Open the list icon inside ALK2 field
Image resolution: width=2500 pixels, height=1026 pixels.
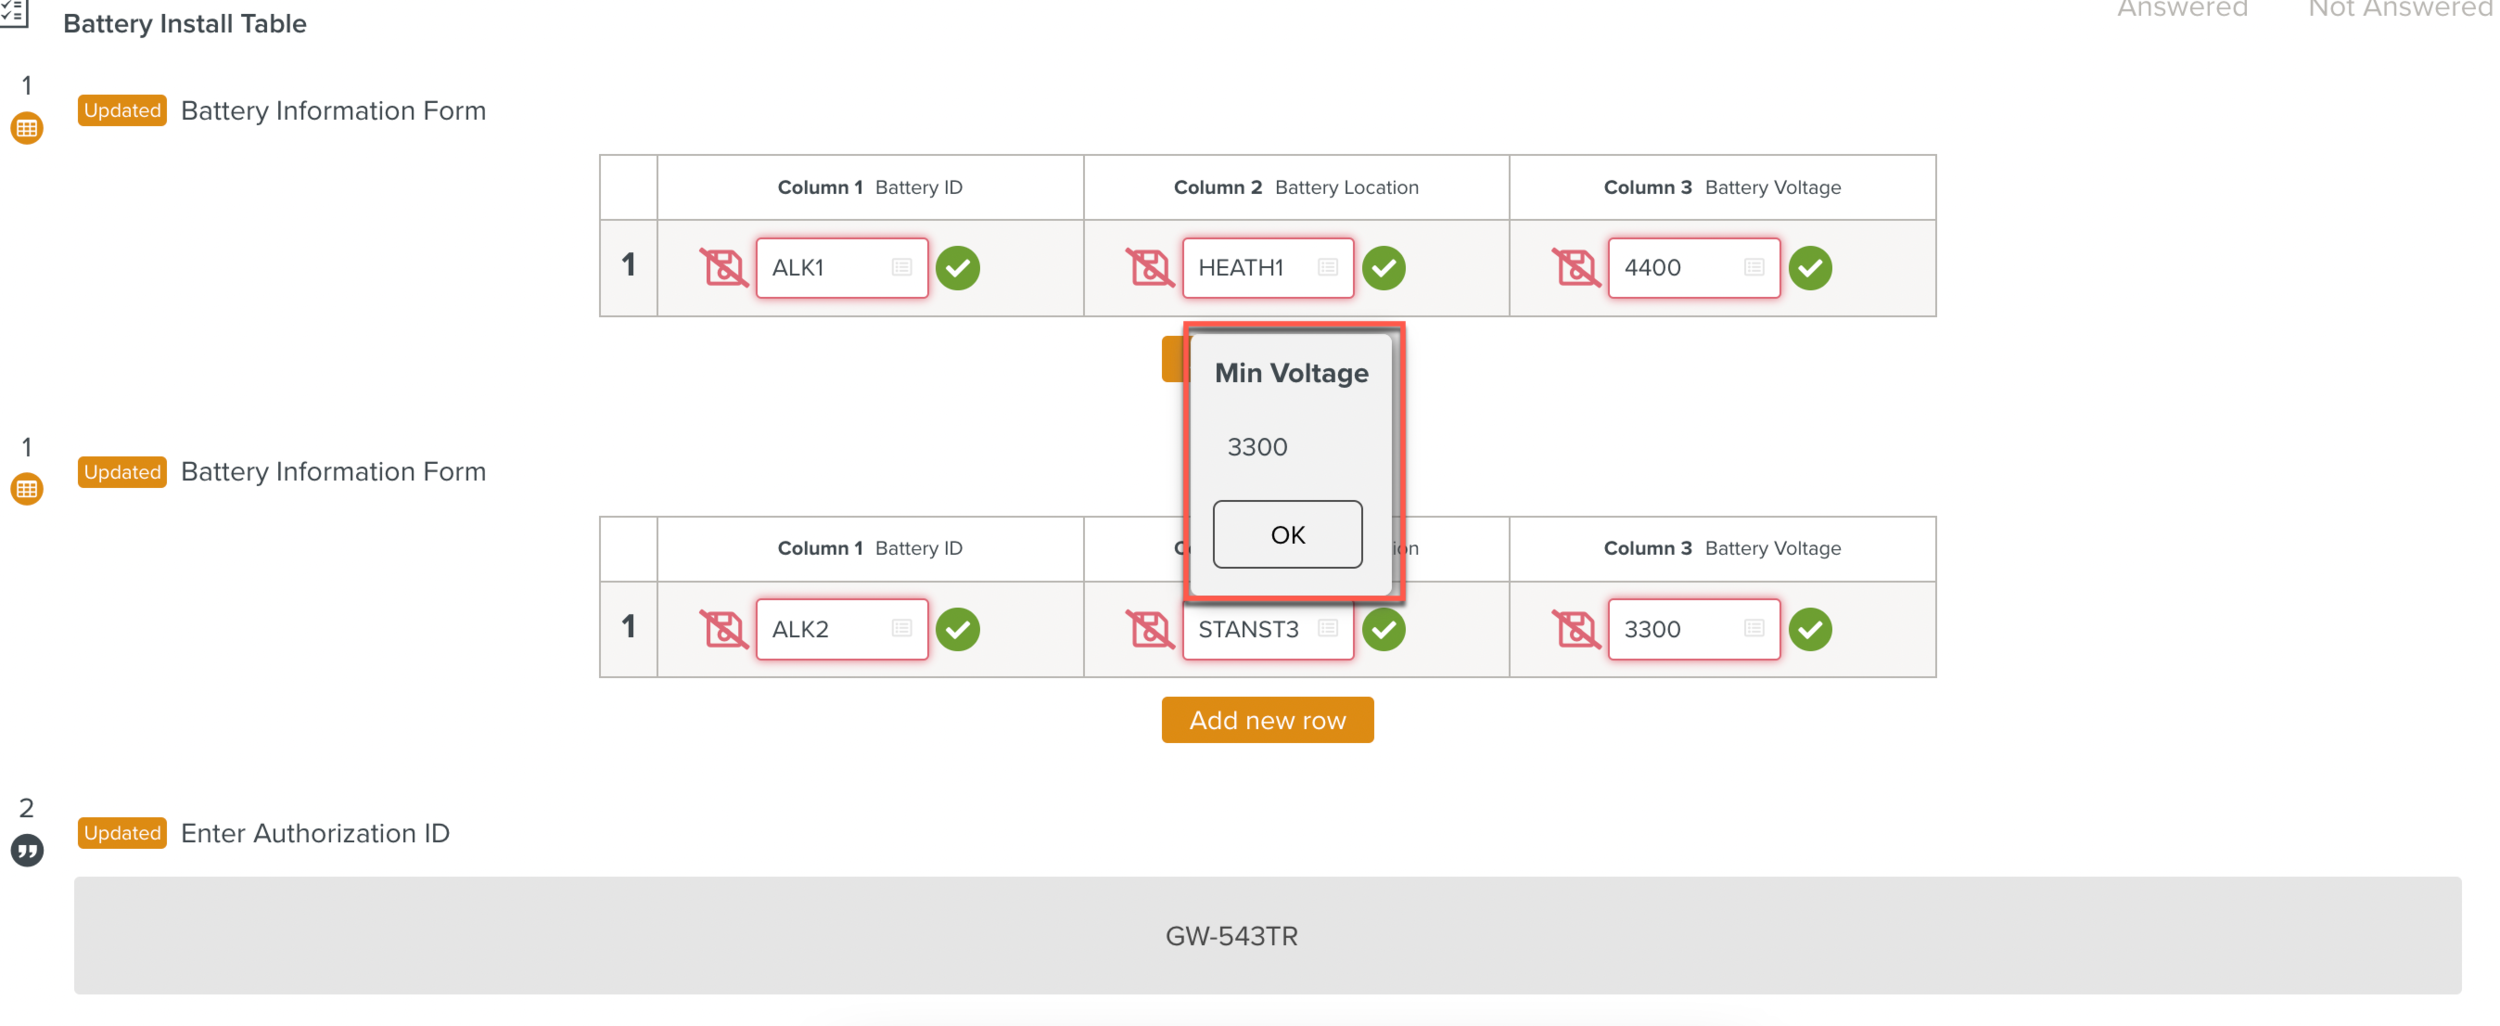902,628
